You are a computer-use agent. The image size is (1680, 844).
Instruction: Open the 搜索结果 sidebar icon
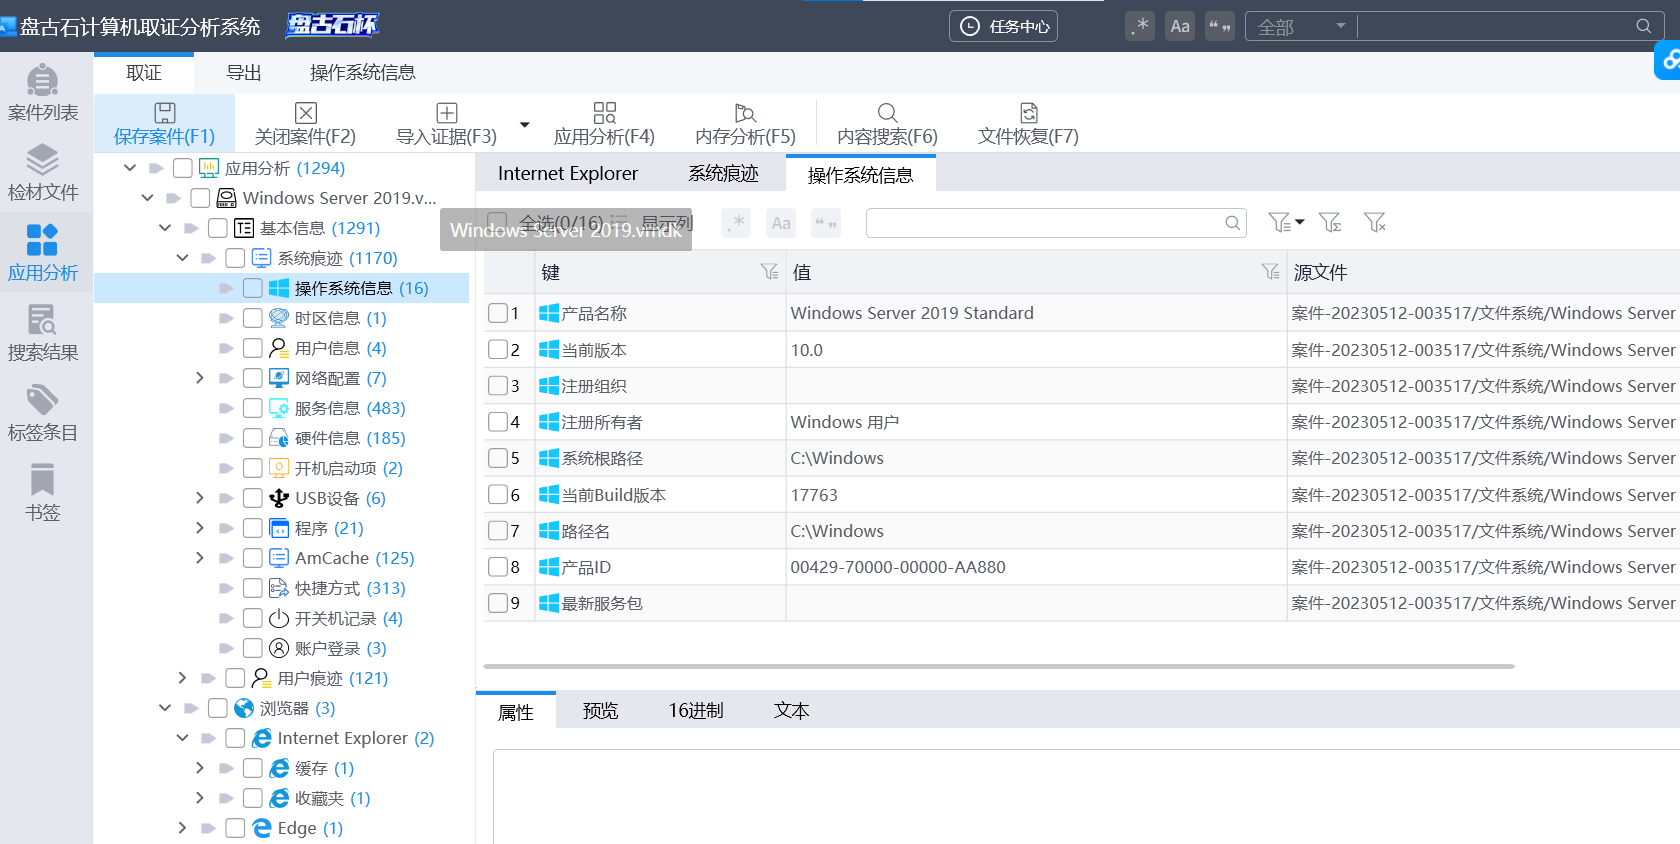tap(42, 333)
